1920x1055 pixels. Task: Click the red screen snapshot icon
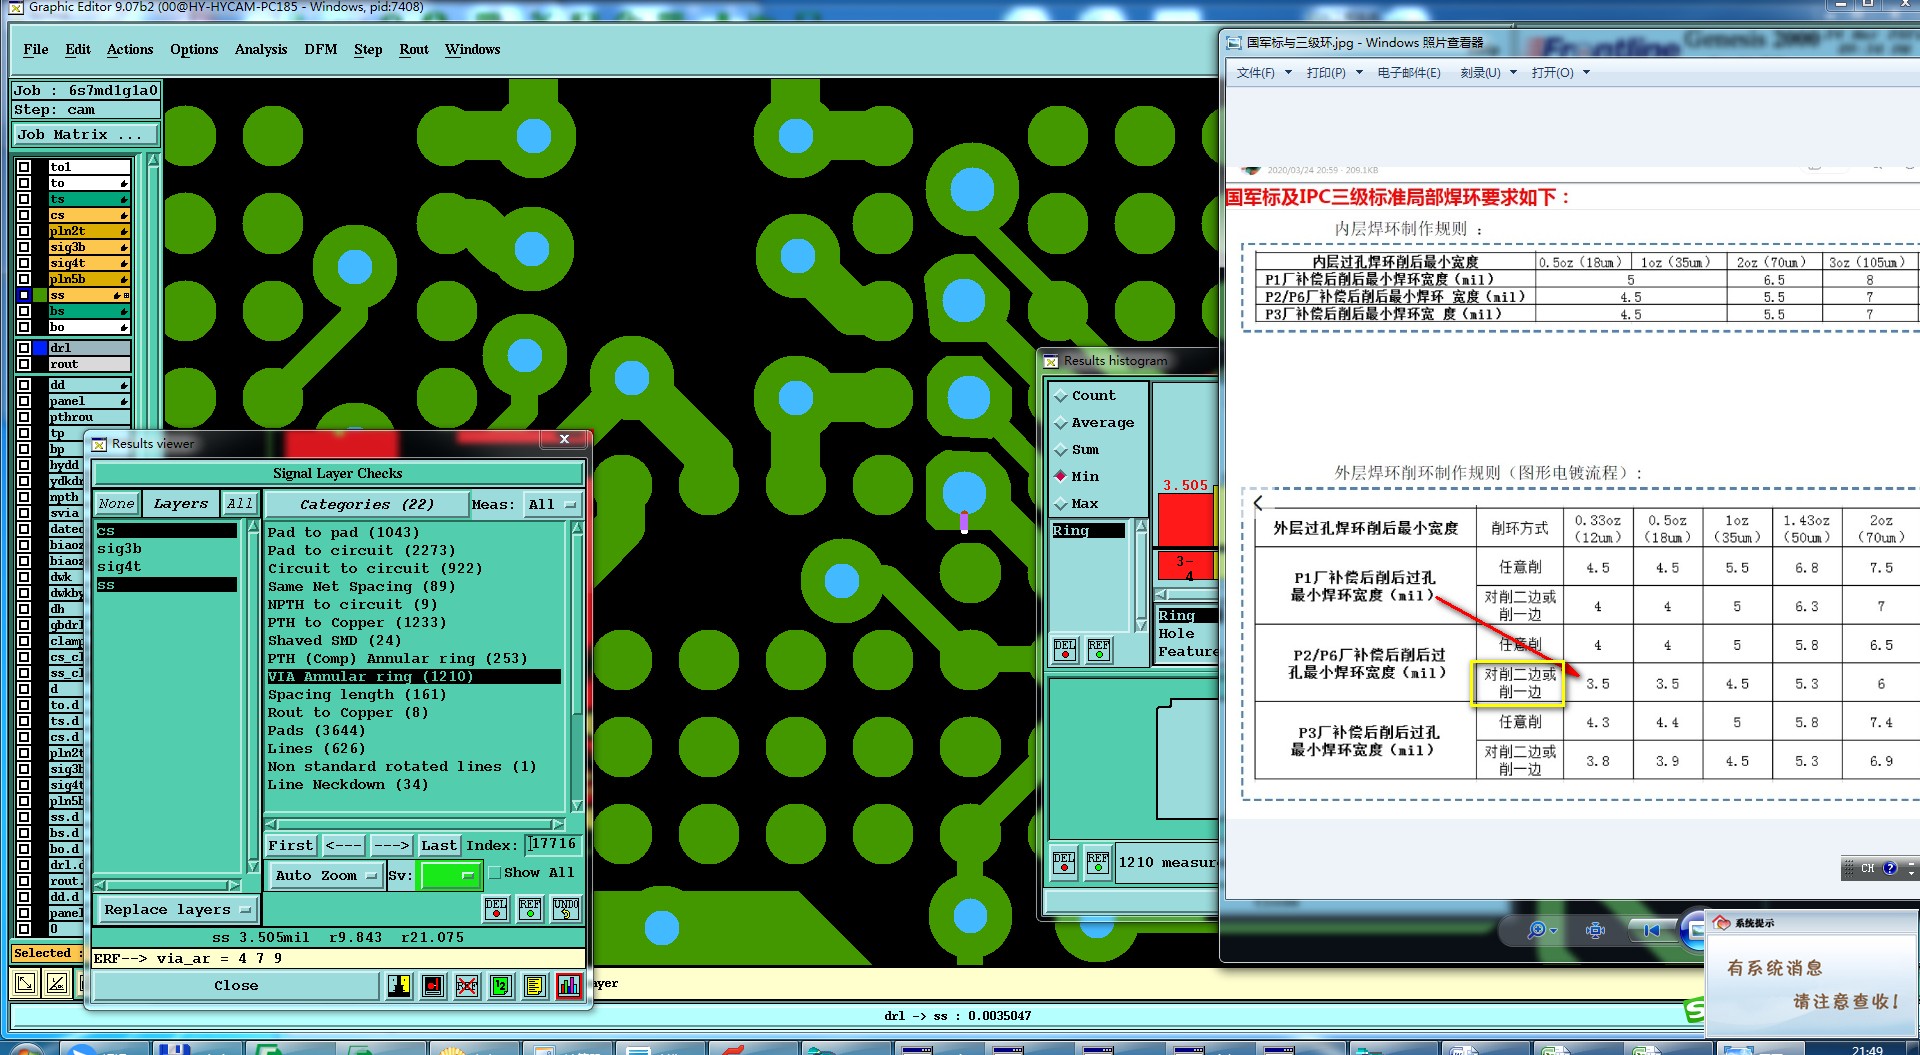(x=432, y=986)
